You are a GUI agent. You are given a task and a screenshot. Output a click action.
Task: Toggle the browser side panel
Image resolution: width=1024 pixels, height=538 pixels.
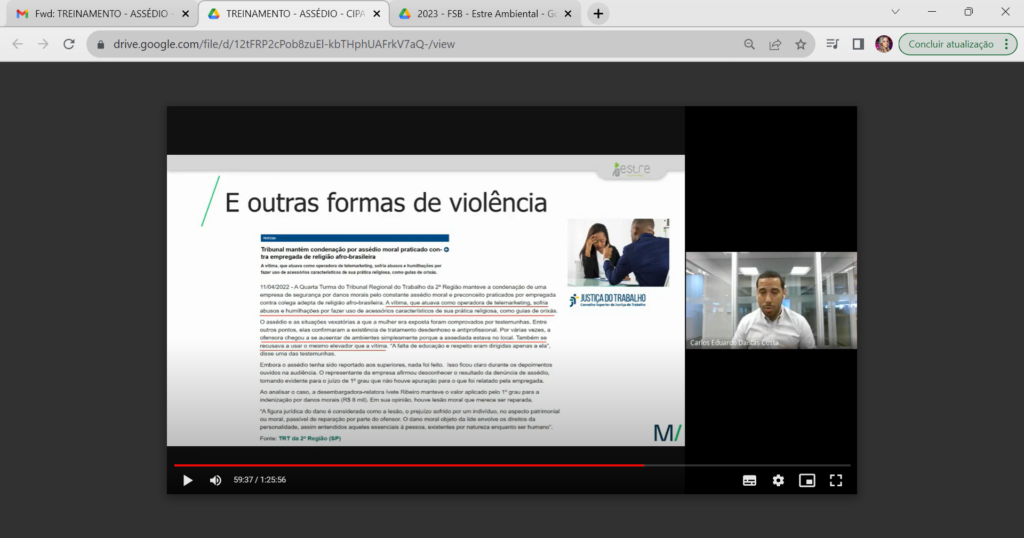[858, 44]
